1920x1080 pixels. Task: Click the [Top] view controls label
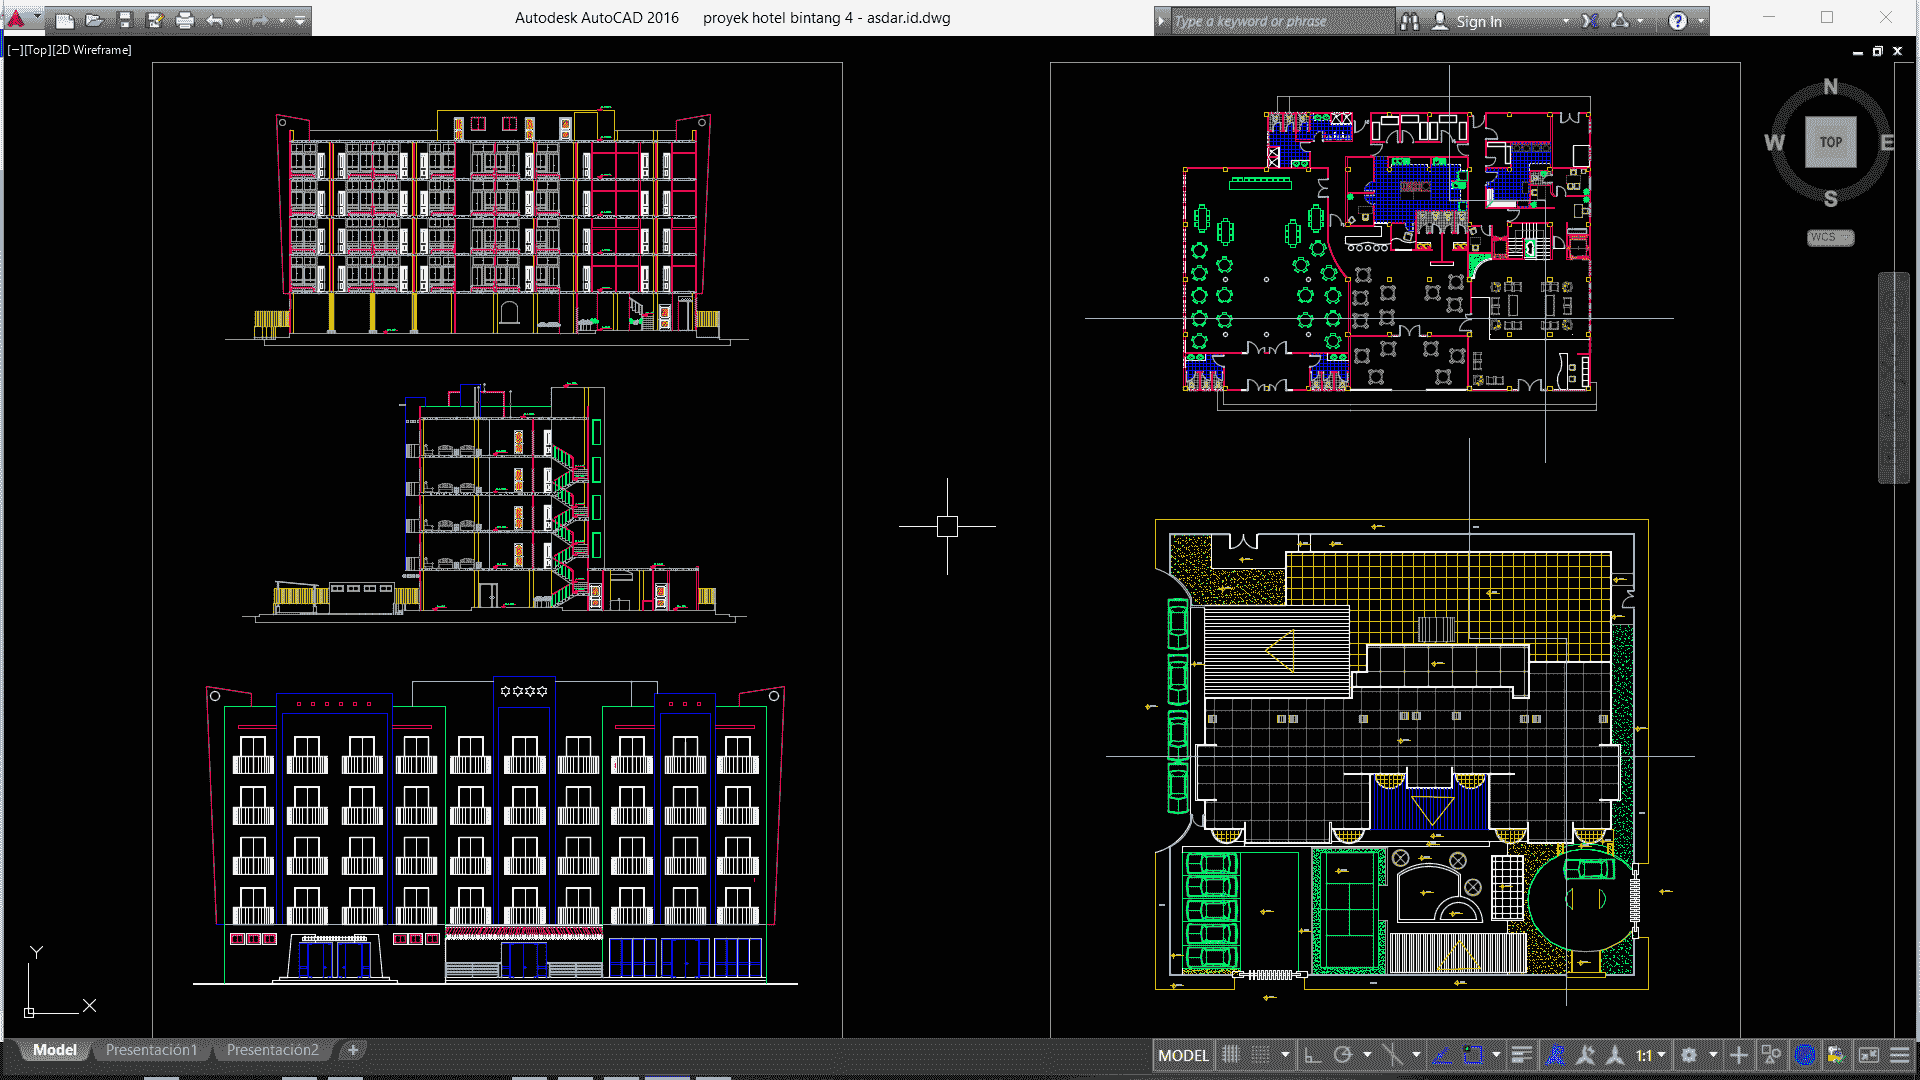[37, 50]
